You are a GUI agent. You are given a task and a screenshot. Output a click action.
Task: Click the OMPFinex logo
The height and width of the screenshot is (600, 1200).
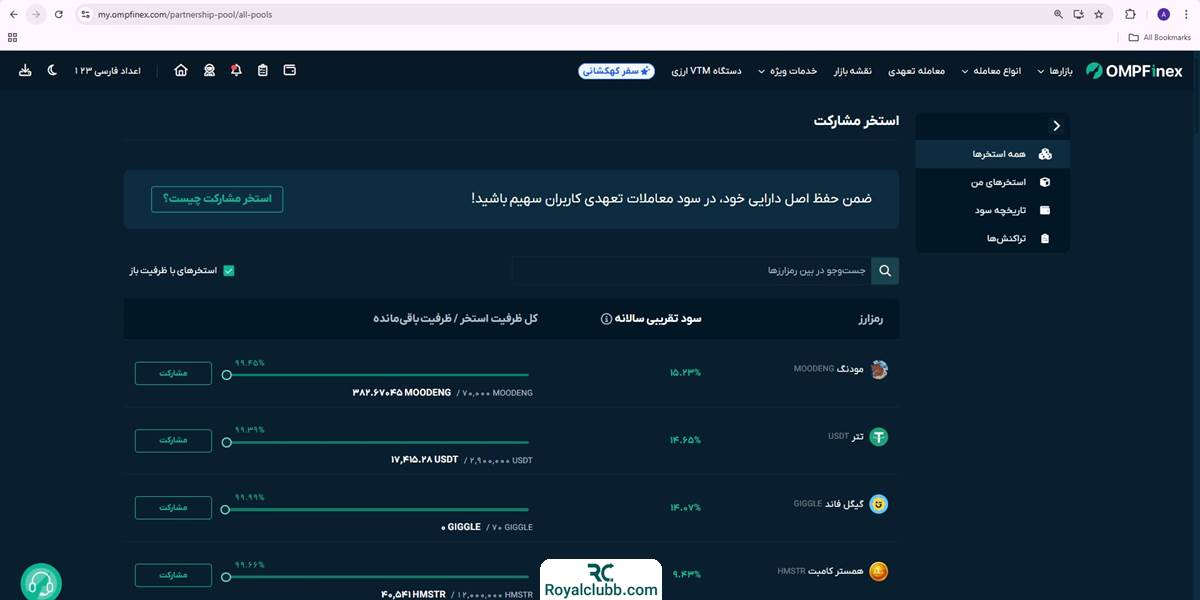[1135, 71]
